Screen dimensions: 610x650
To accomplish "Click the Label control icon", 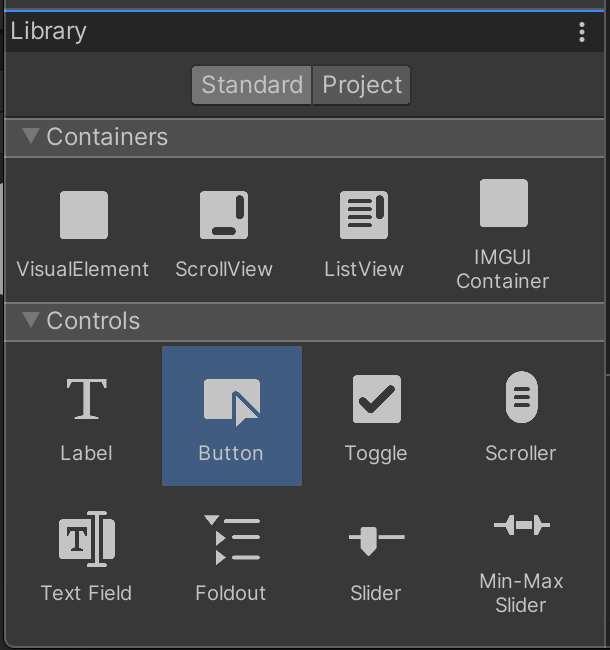I will 86,400.
